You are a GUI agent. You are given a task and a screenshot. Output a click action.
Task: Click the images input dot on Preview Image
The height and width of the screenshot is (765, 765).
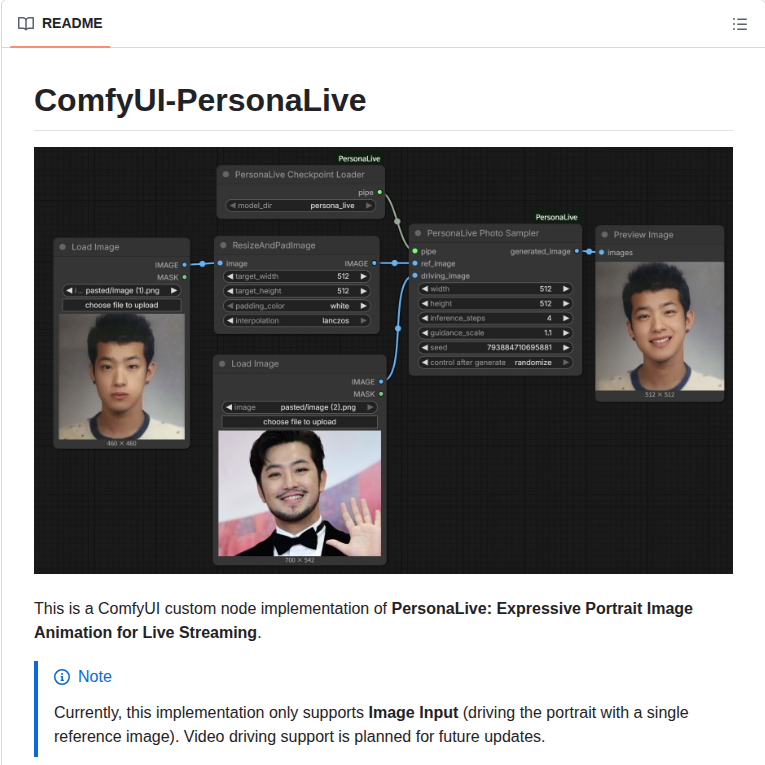point(602,252)
